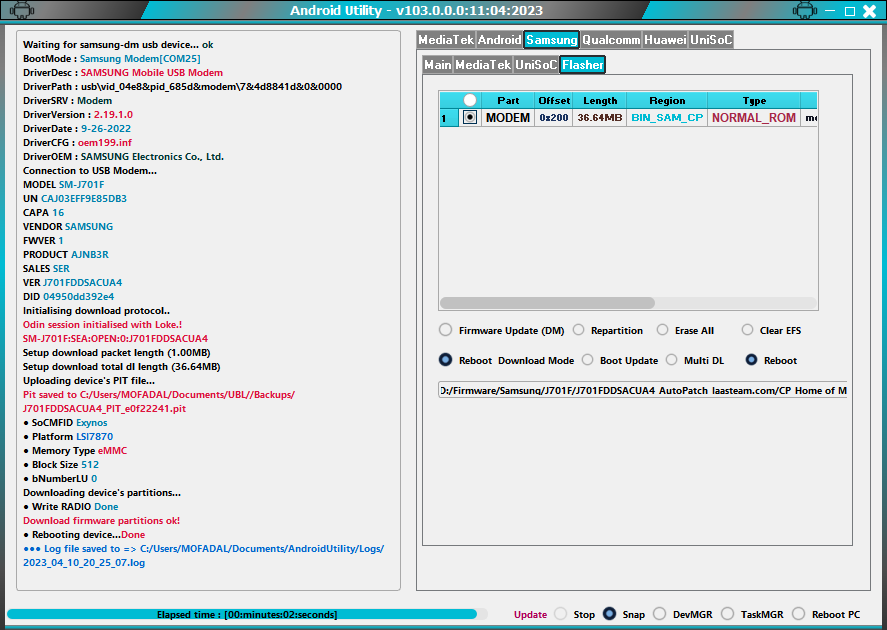887x630 pixels.
Task: Go to the Huawei tab
Action: 665,40
